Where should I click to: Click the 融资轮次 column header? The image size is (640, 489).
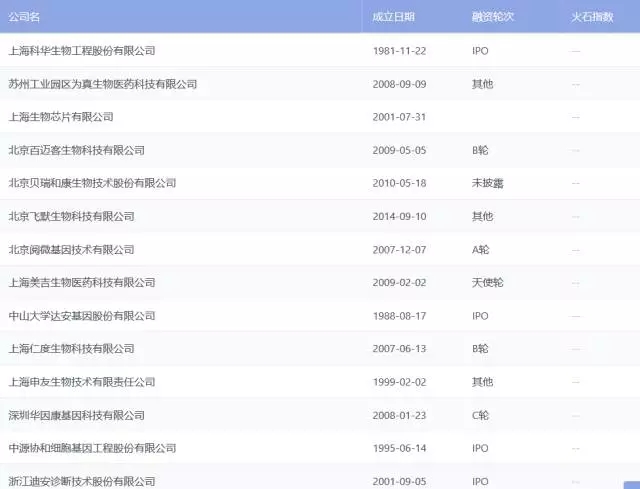click(493, 17)
